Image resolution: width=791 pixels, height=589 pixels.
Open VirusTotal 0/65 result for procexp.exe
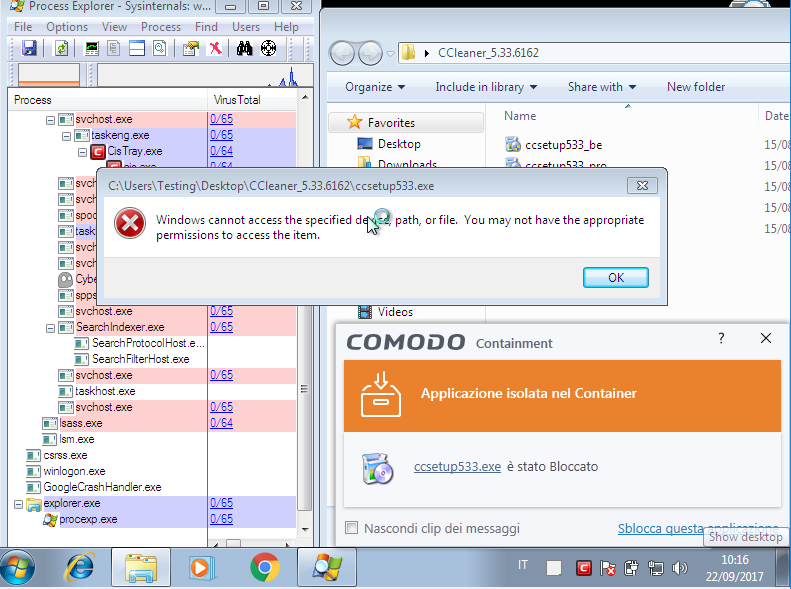[221, 519]
